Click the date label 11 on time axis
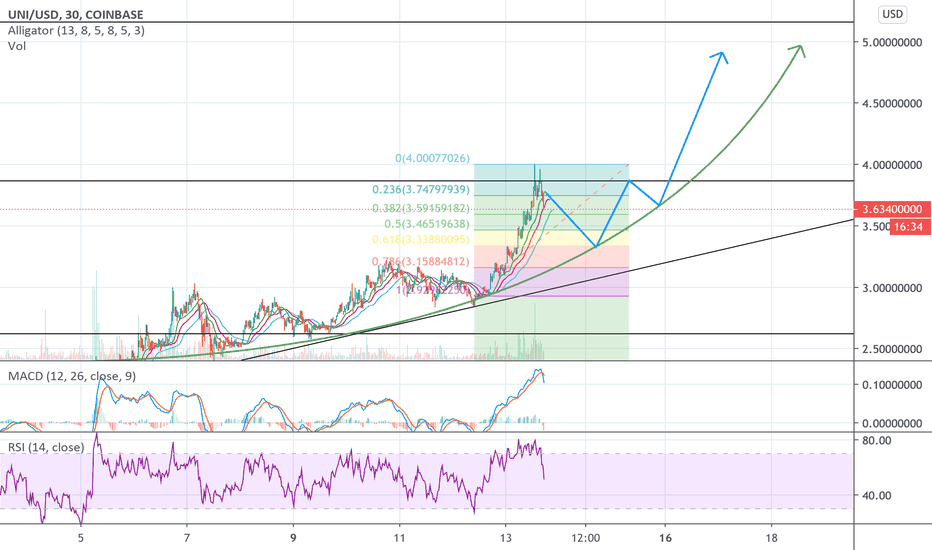 pyautogui.click(x=399, y=538)
